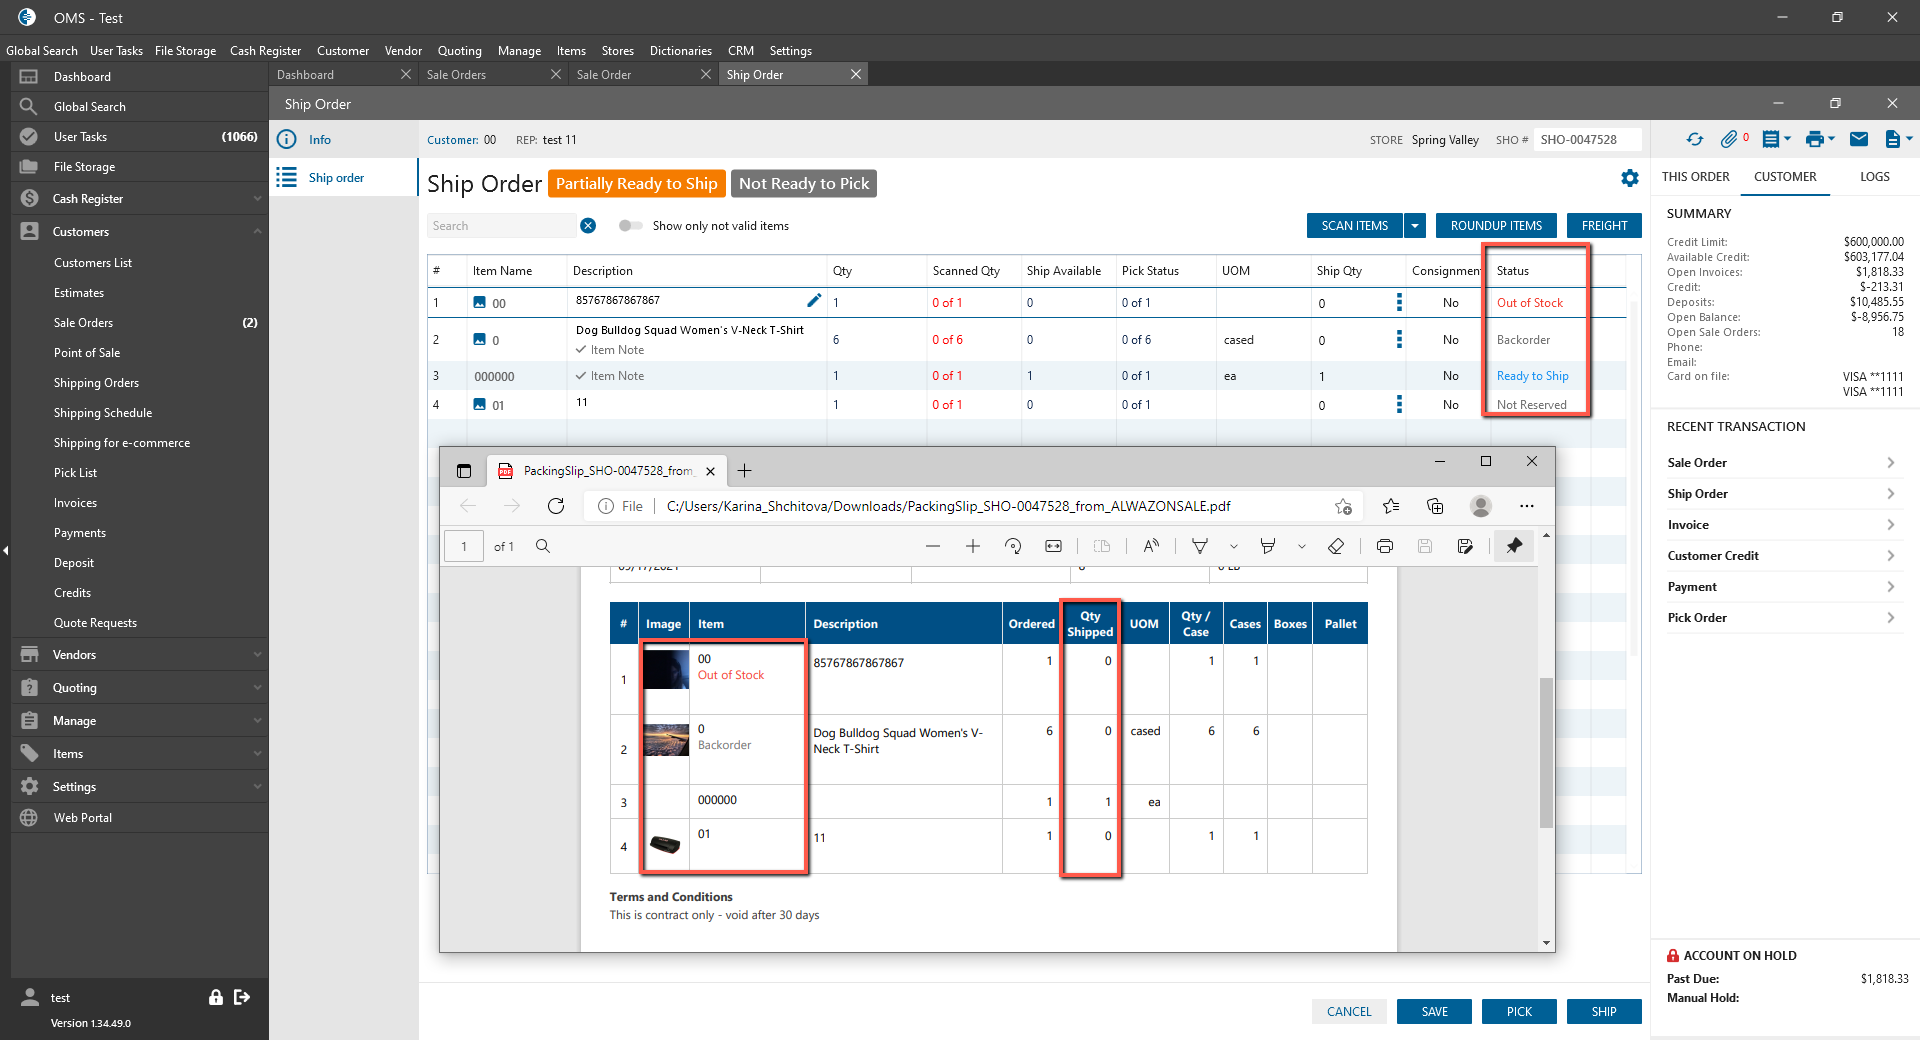1920x1040 pixels.
Task: Click the lock icon in bottom sidebar
Action: click(x=215, y=997)
